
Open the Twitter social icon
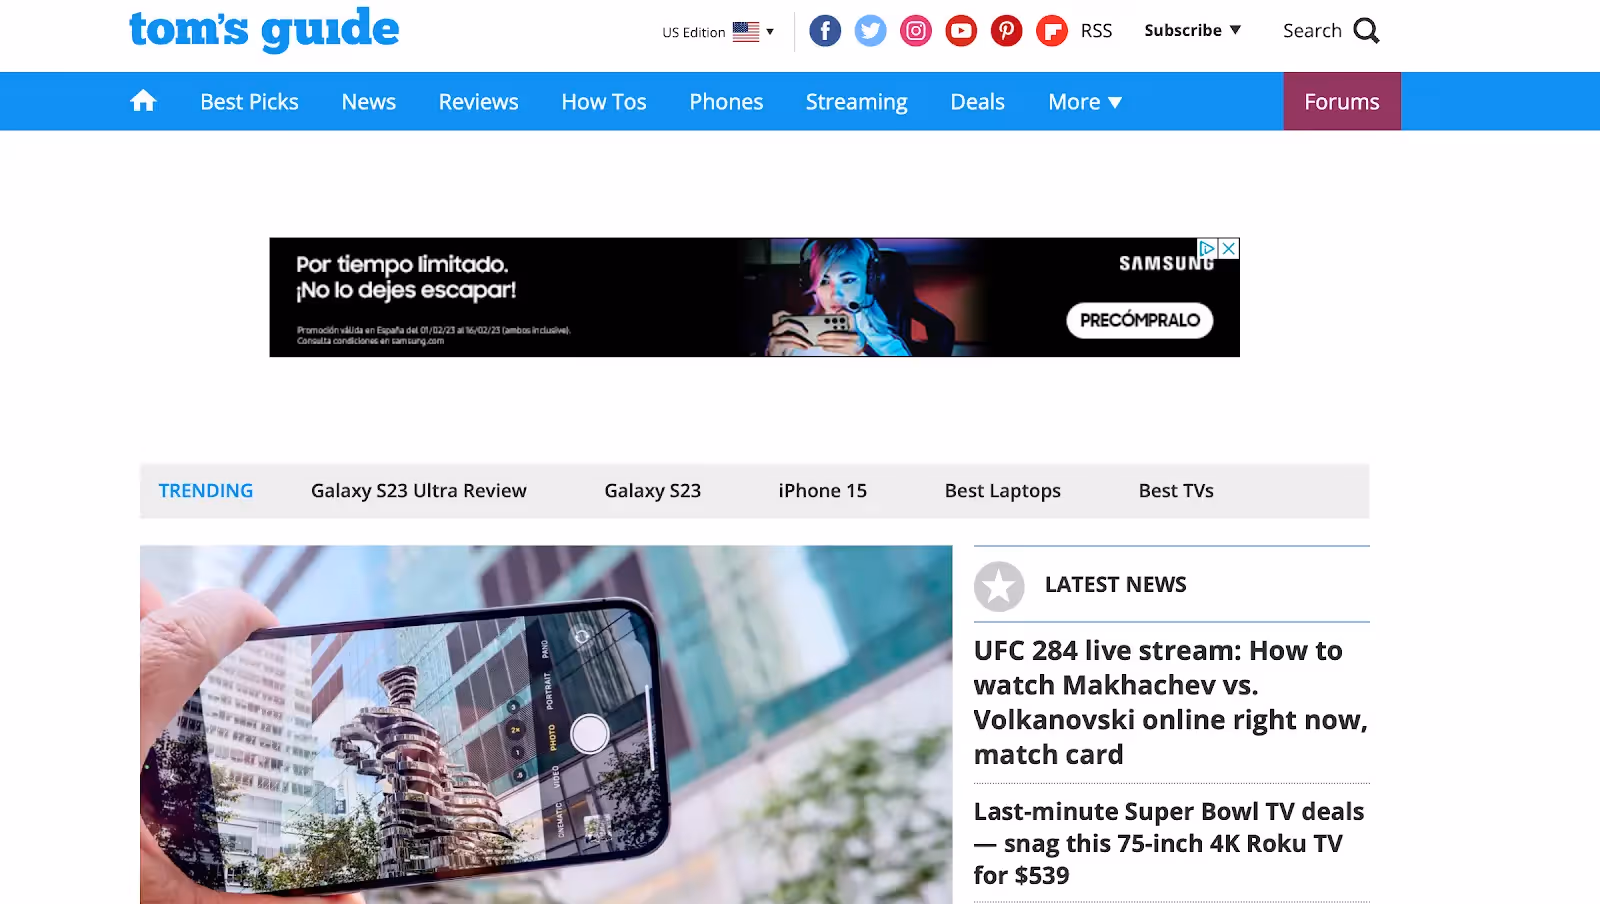[870, 31]
